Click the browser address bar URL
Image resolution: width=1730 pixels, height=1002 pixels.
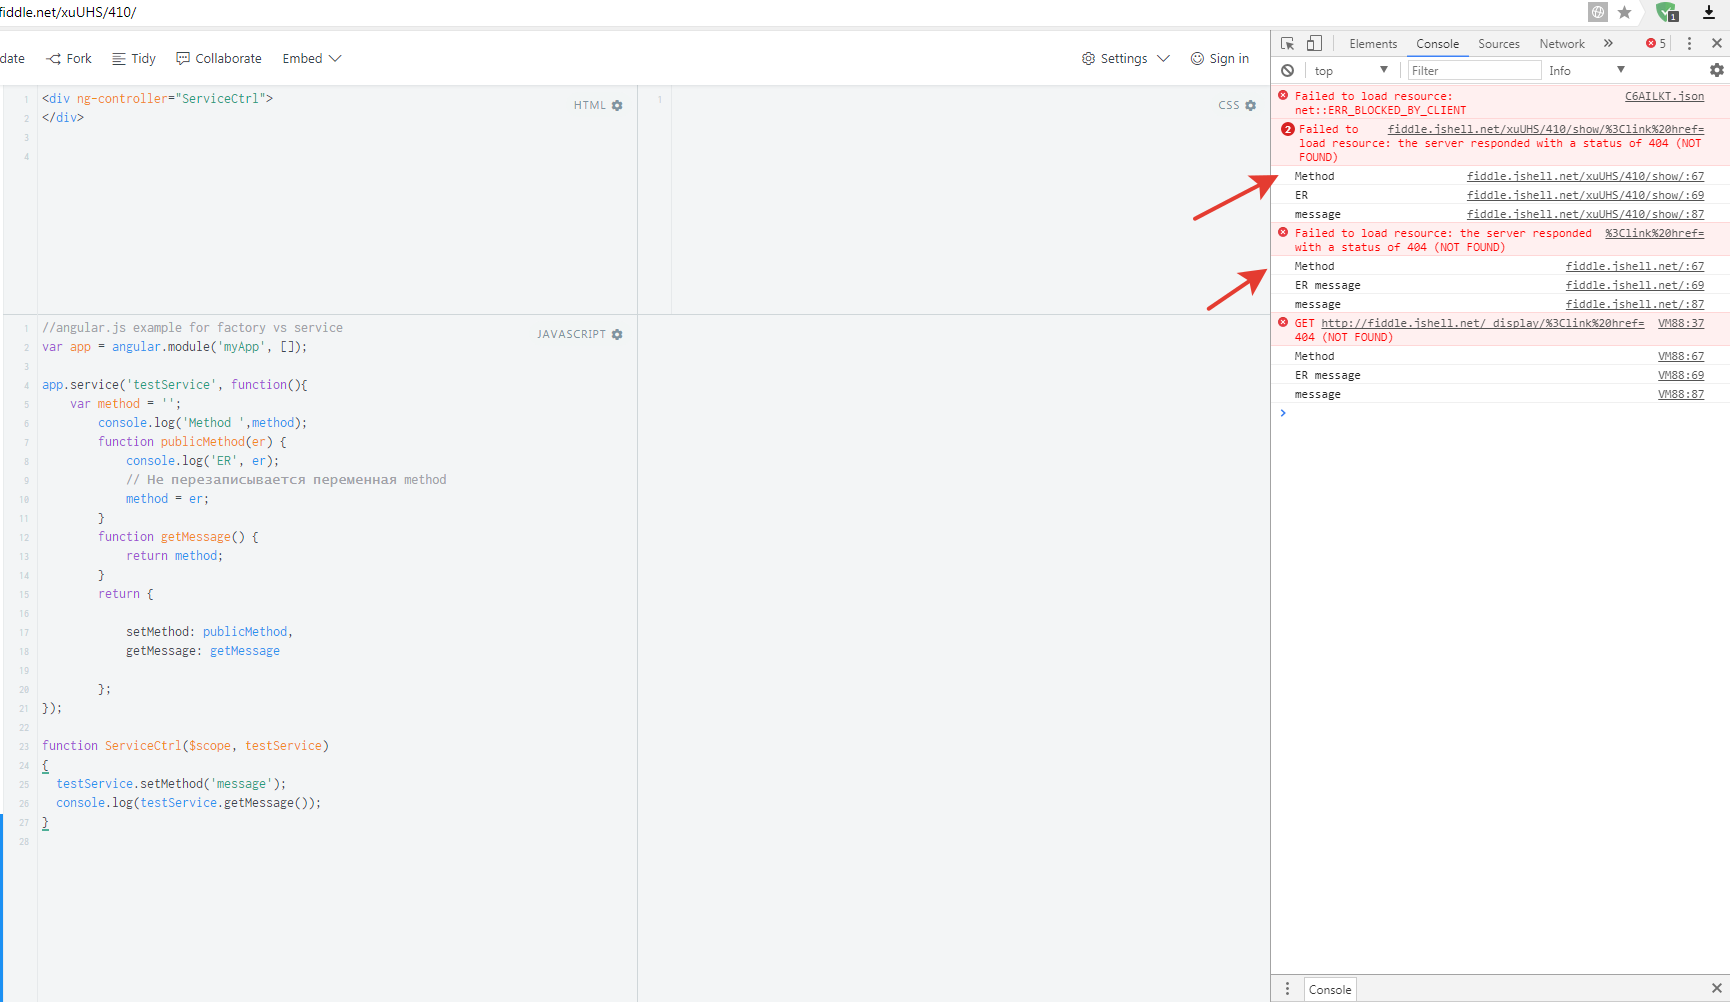(x=68, y=12)
